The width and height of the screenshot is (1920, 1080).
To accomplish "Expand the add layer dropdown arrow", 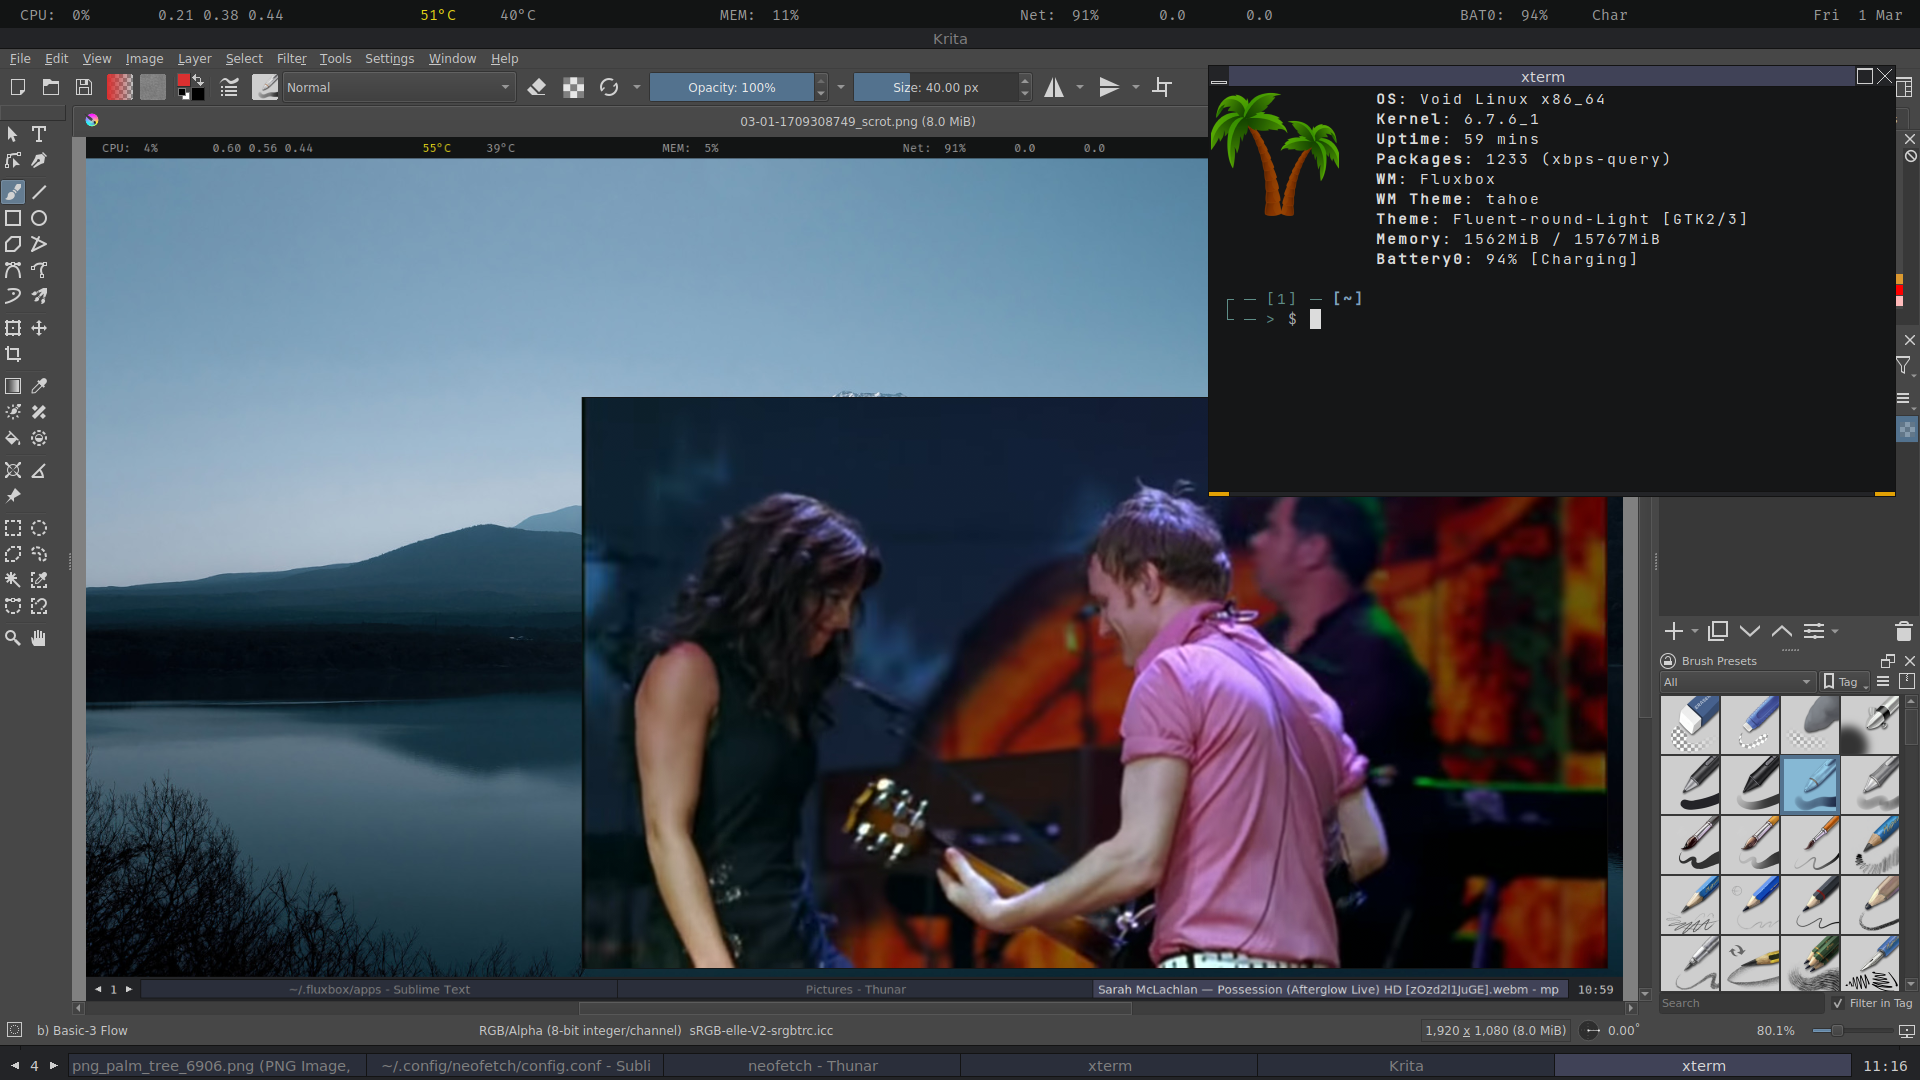I will pos(1695,631).
